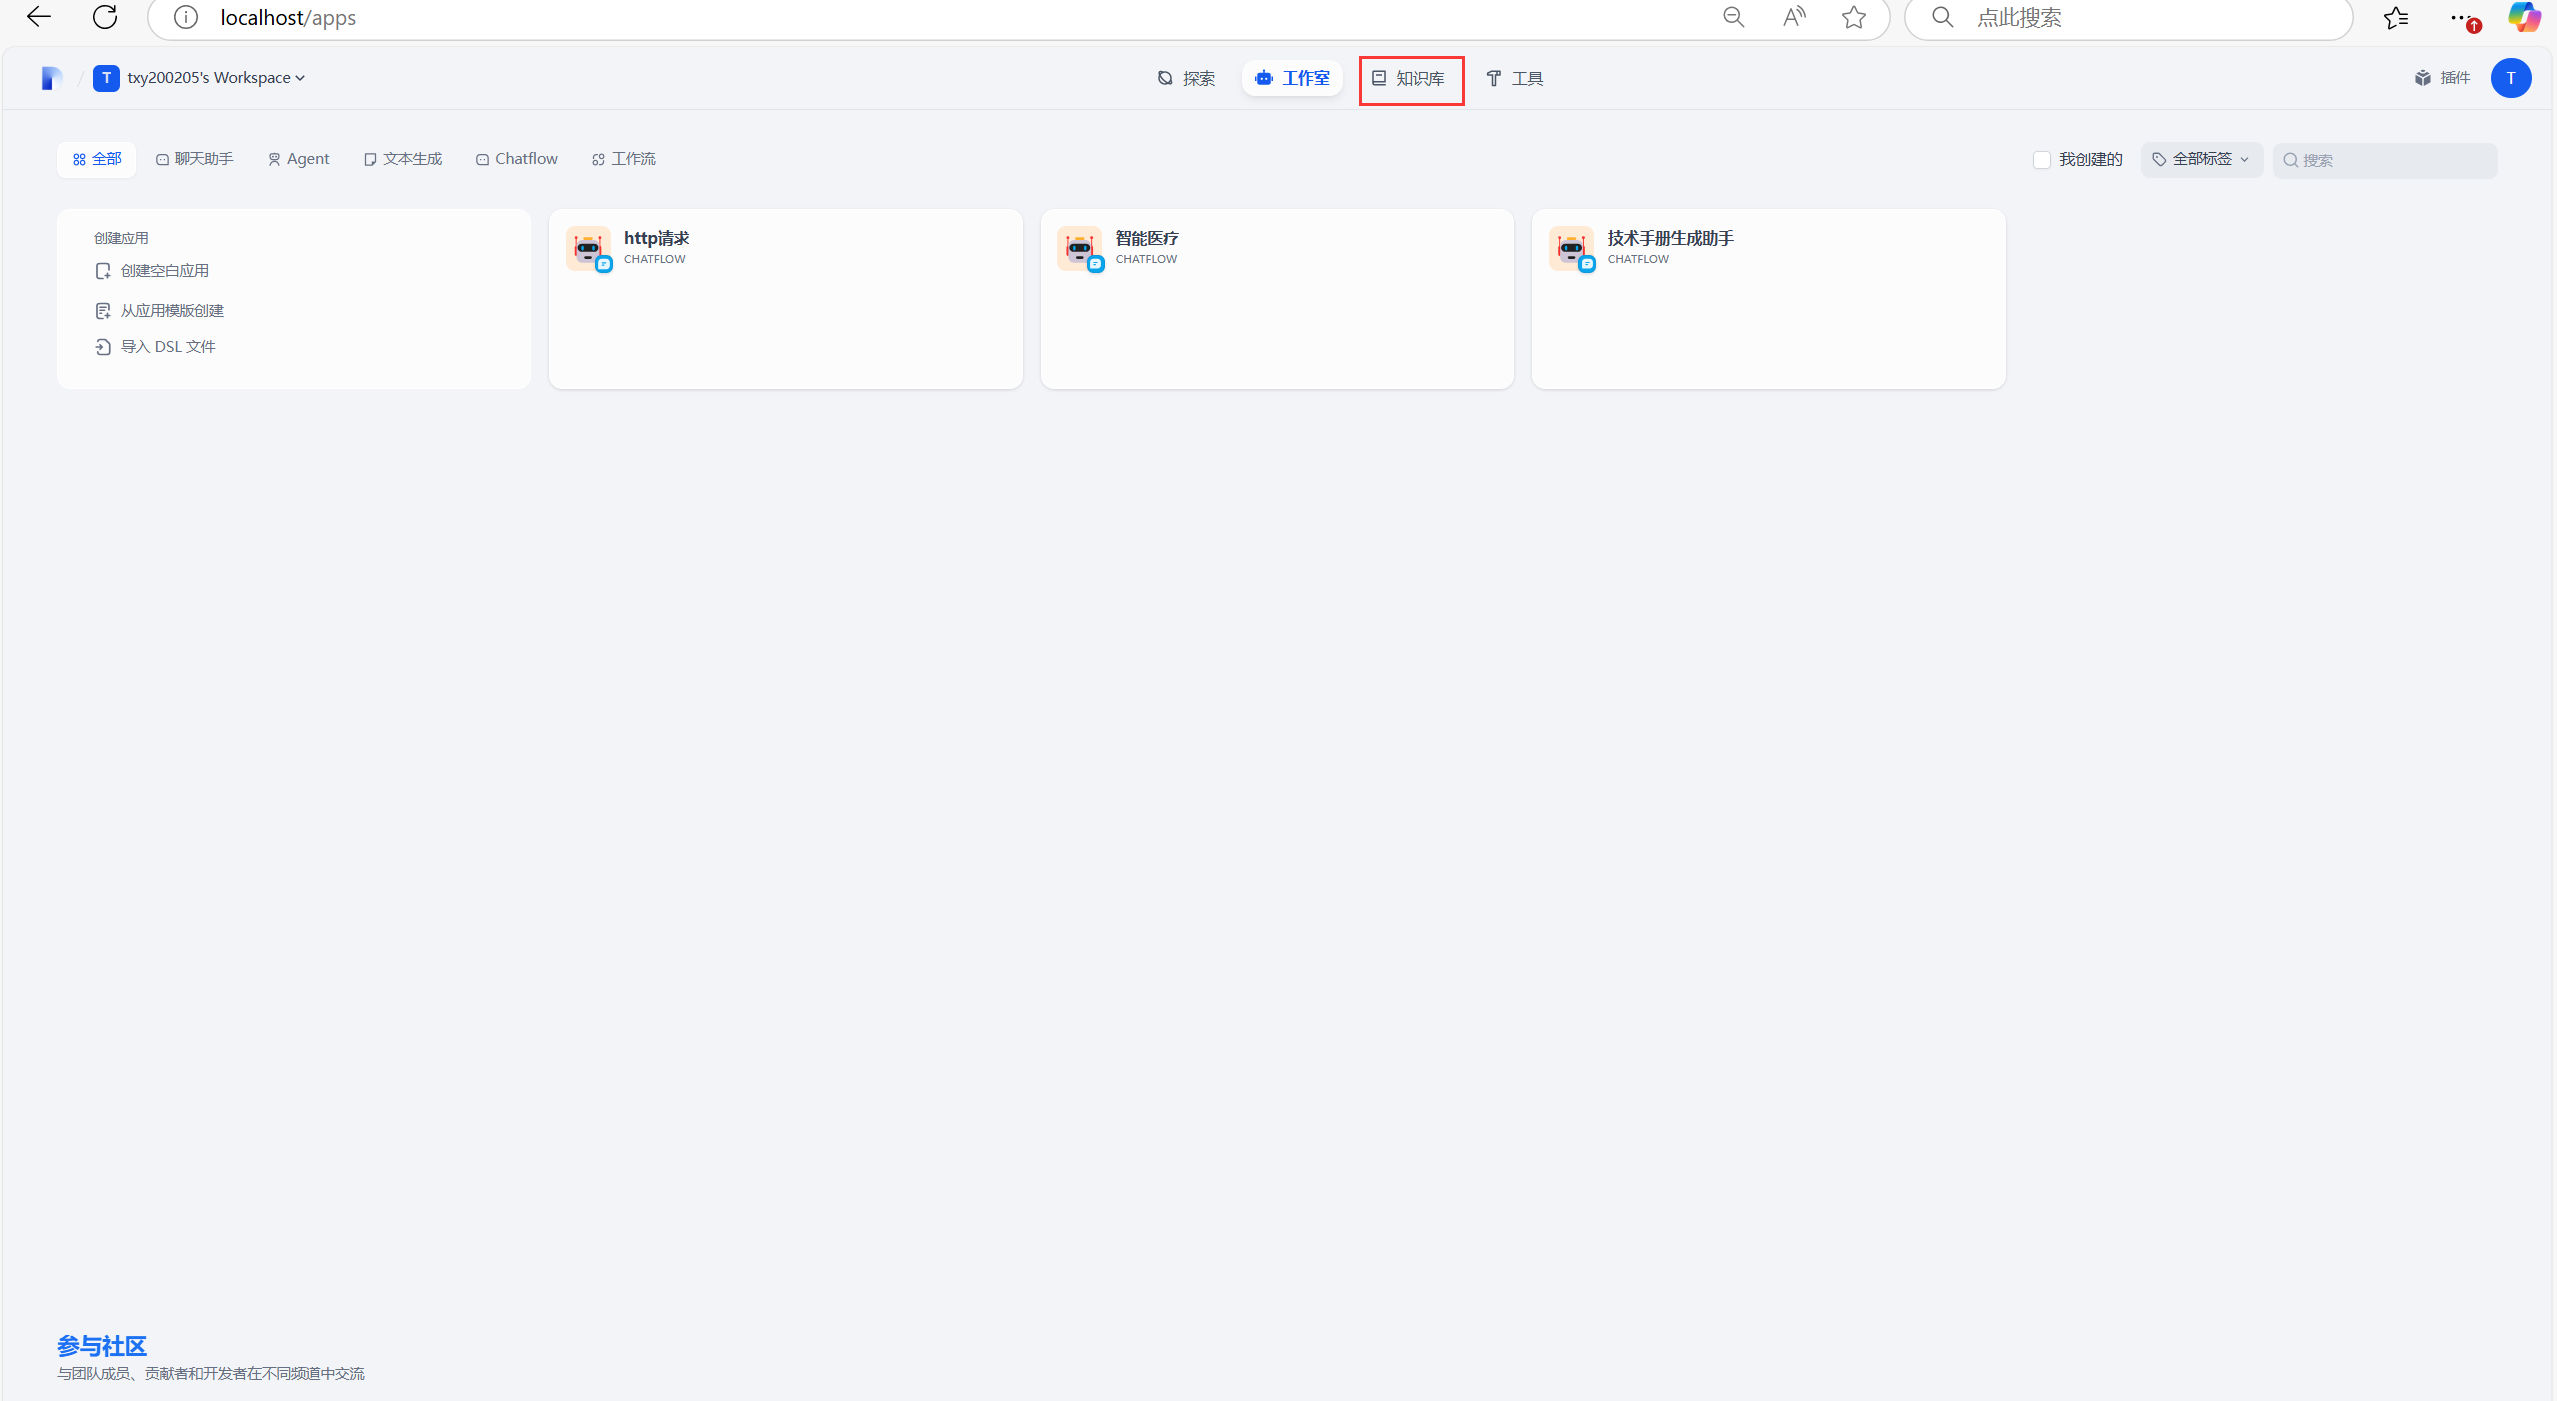Click 导入 DSL 文件
Screen dimensions: 2557x1401
click(167, 347)
